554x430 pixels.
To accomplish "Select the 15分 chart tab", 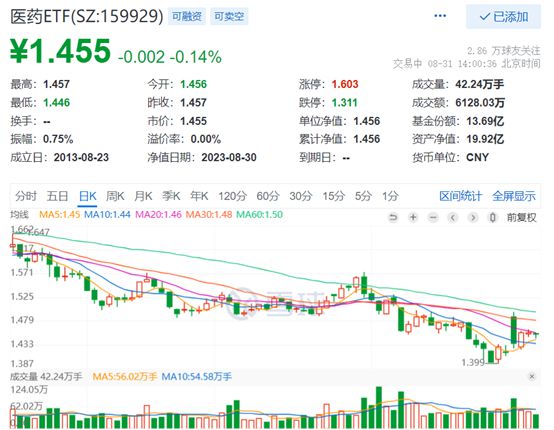I will [x=333, y=196].
